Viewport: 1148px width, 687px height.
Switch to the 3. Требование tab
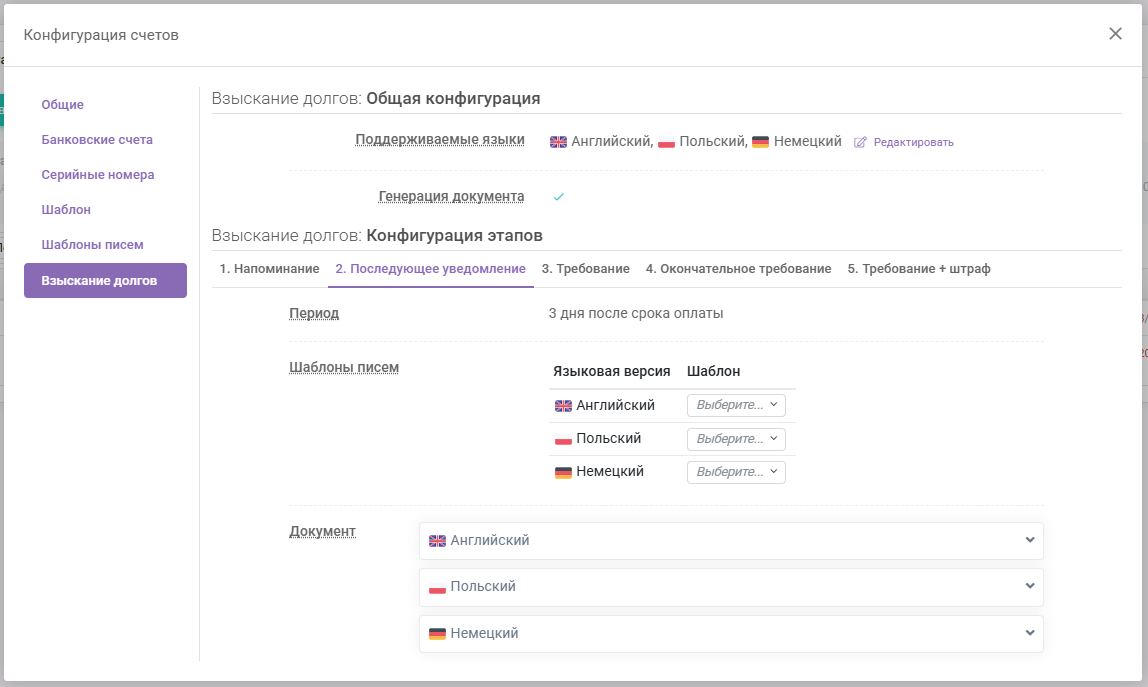tap(586, 269)
